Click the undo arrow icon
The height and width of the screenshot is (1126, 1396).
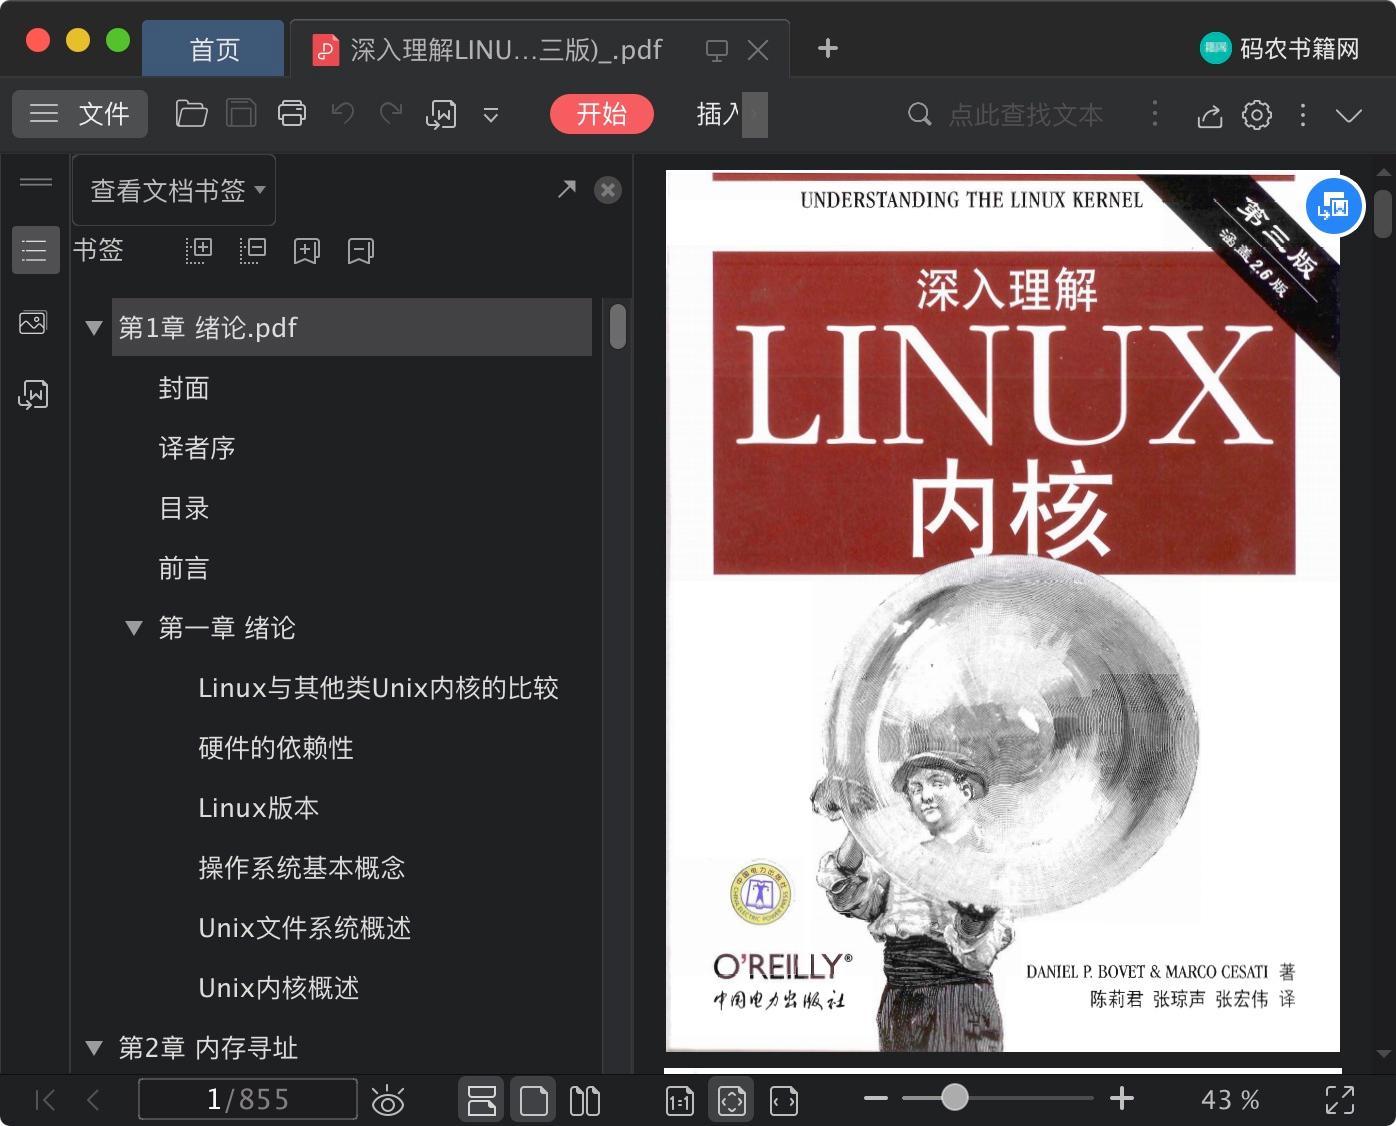pos(342,114)
